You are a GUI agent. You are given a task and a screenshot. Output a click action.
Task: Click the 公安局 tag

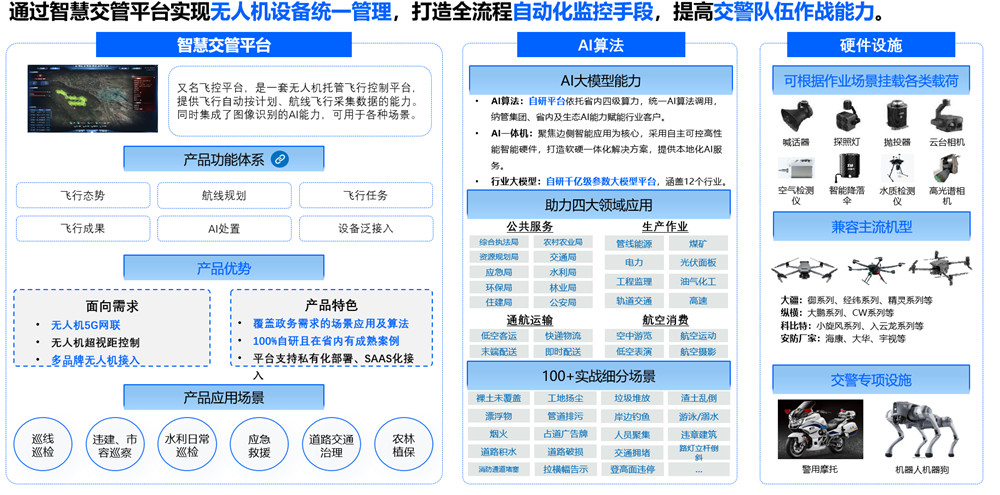(x=563, y=302)
